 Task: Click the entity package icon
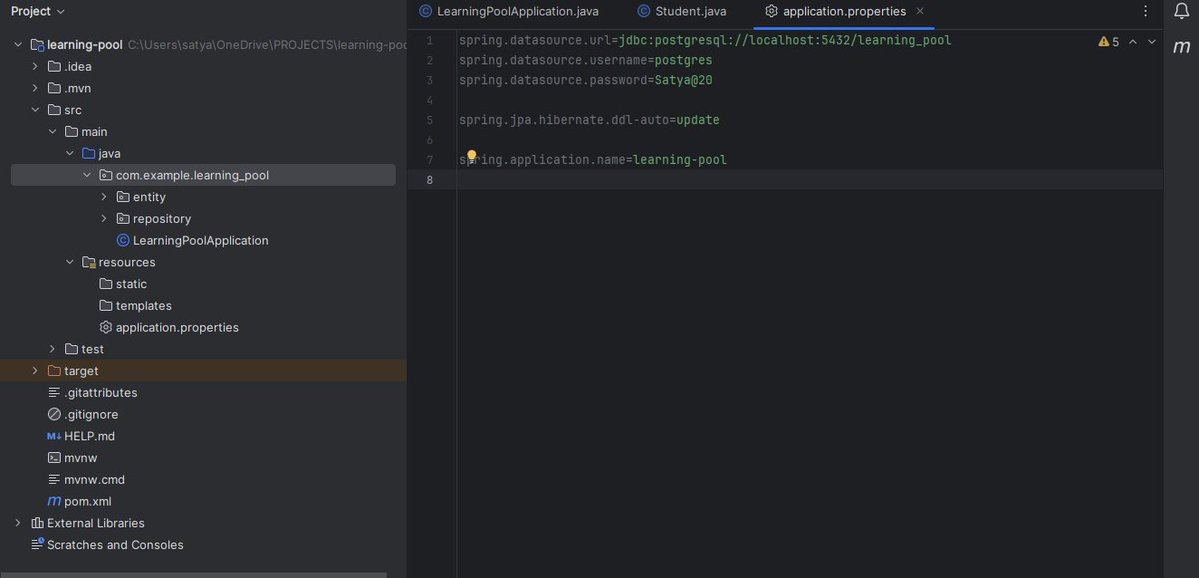(123, 197)
